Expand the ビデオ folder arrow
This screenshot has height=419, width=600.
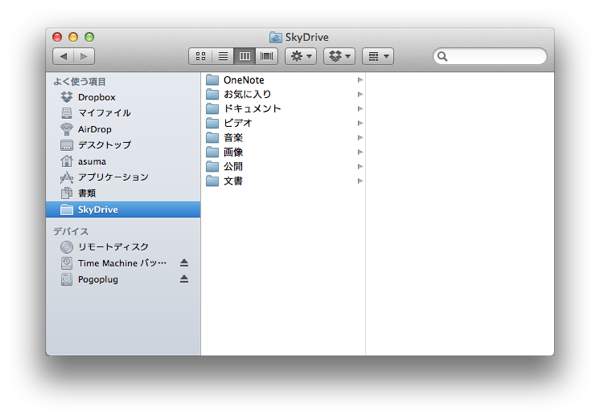click(x=360, y=123)
